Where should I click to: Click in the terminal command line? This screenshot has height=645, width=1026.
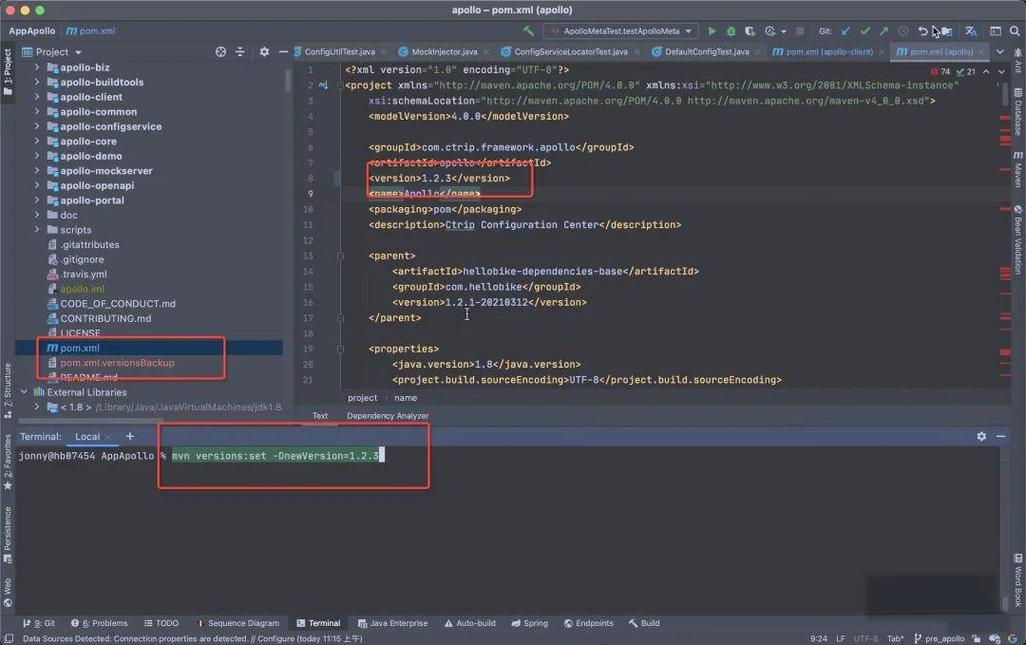[x=275, y=456]
